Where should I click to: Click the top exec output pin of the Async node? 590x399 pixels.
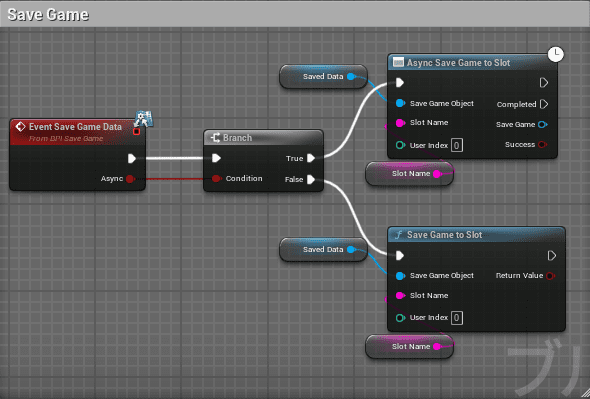tap(544, 82)
